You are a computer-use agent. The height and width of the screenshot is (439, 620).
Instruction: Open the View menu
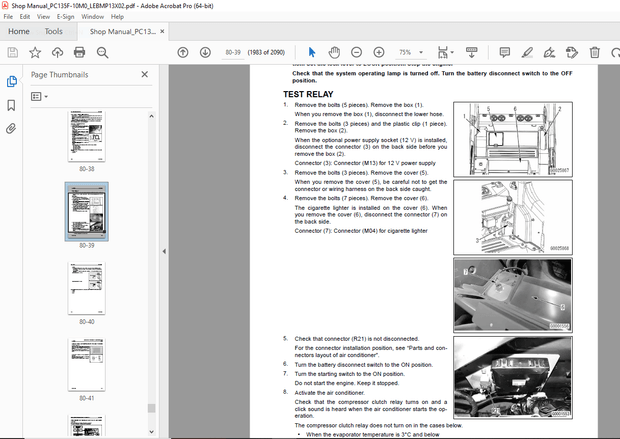click(43, 17)
